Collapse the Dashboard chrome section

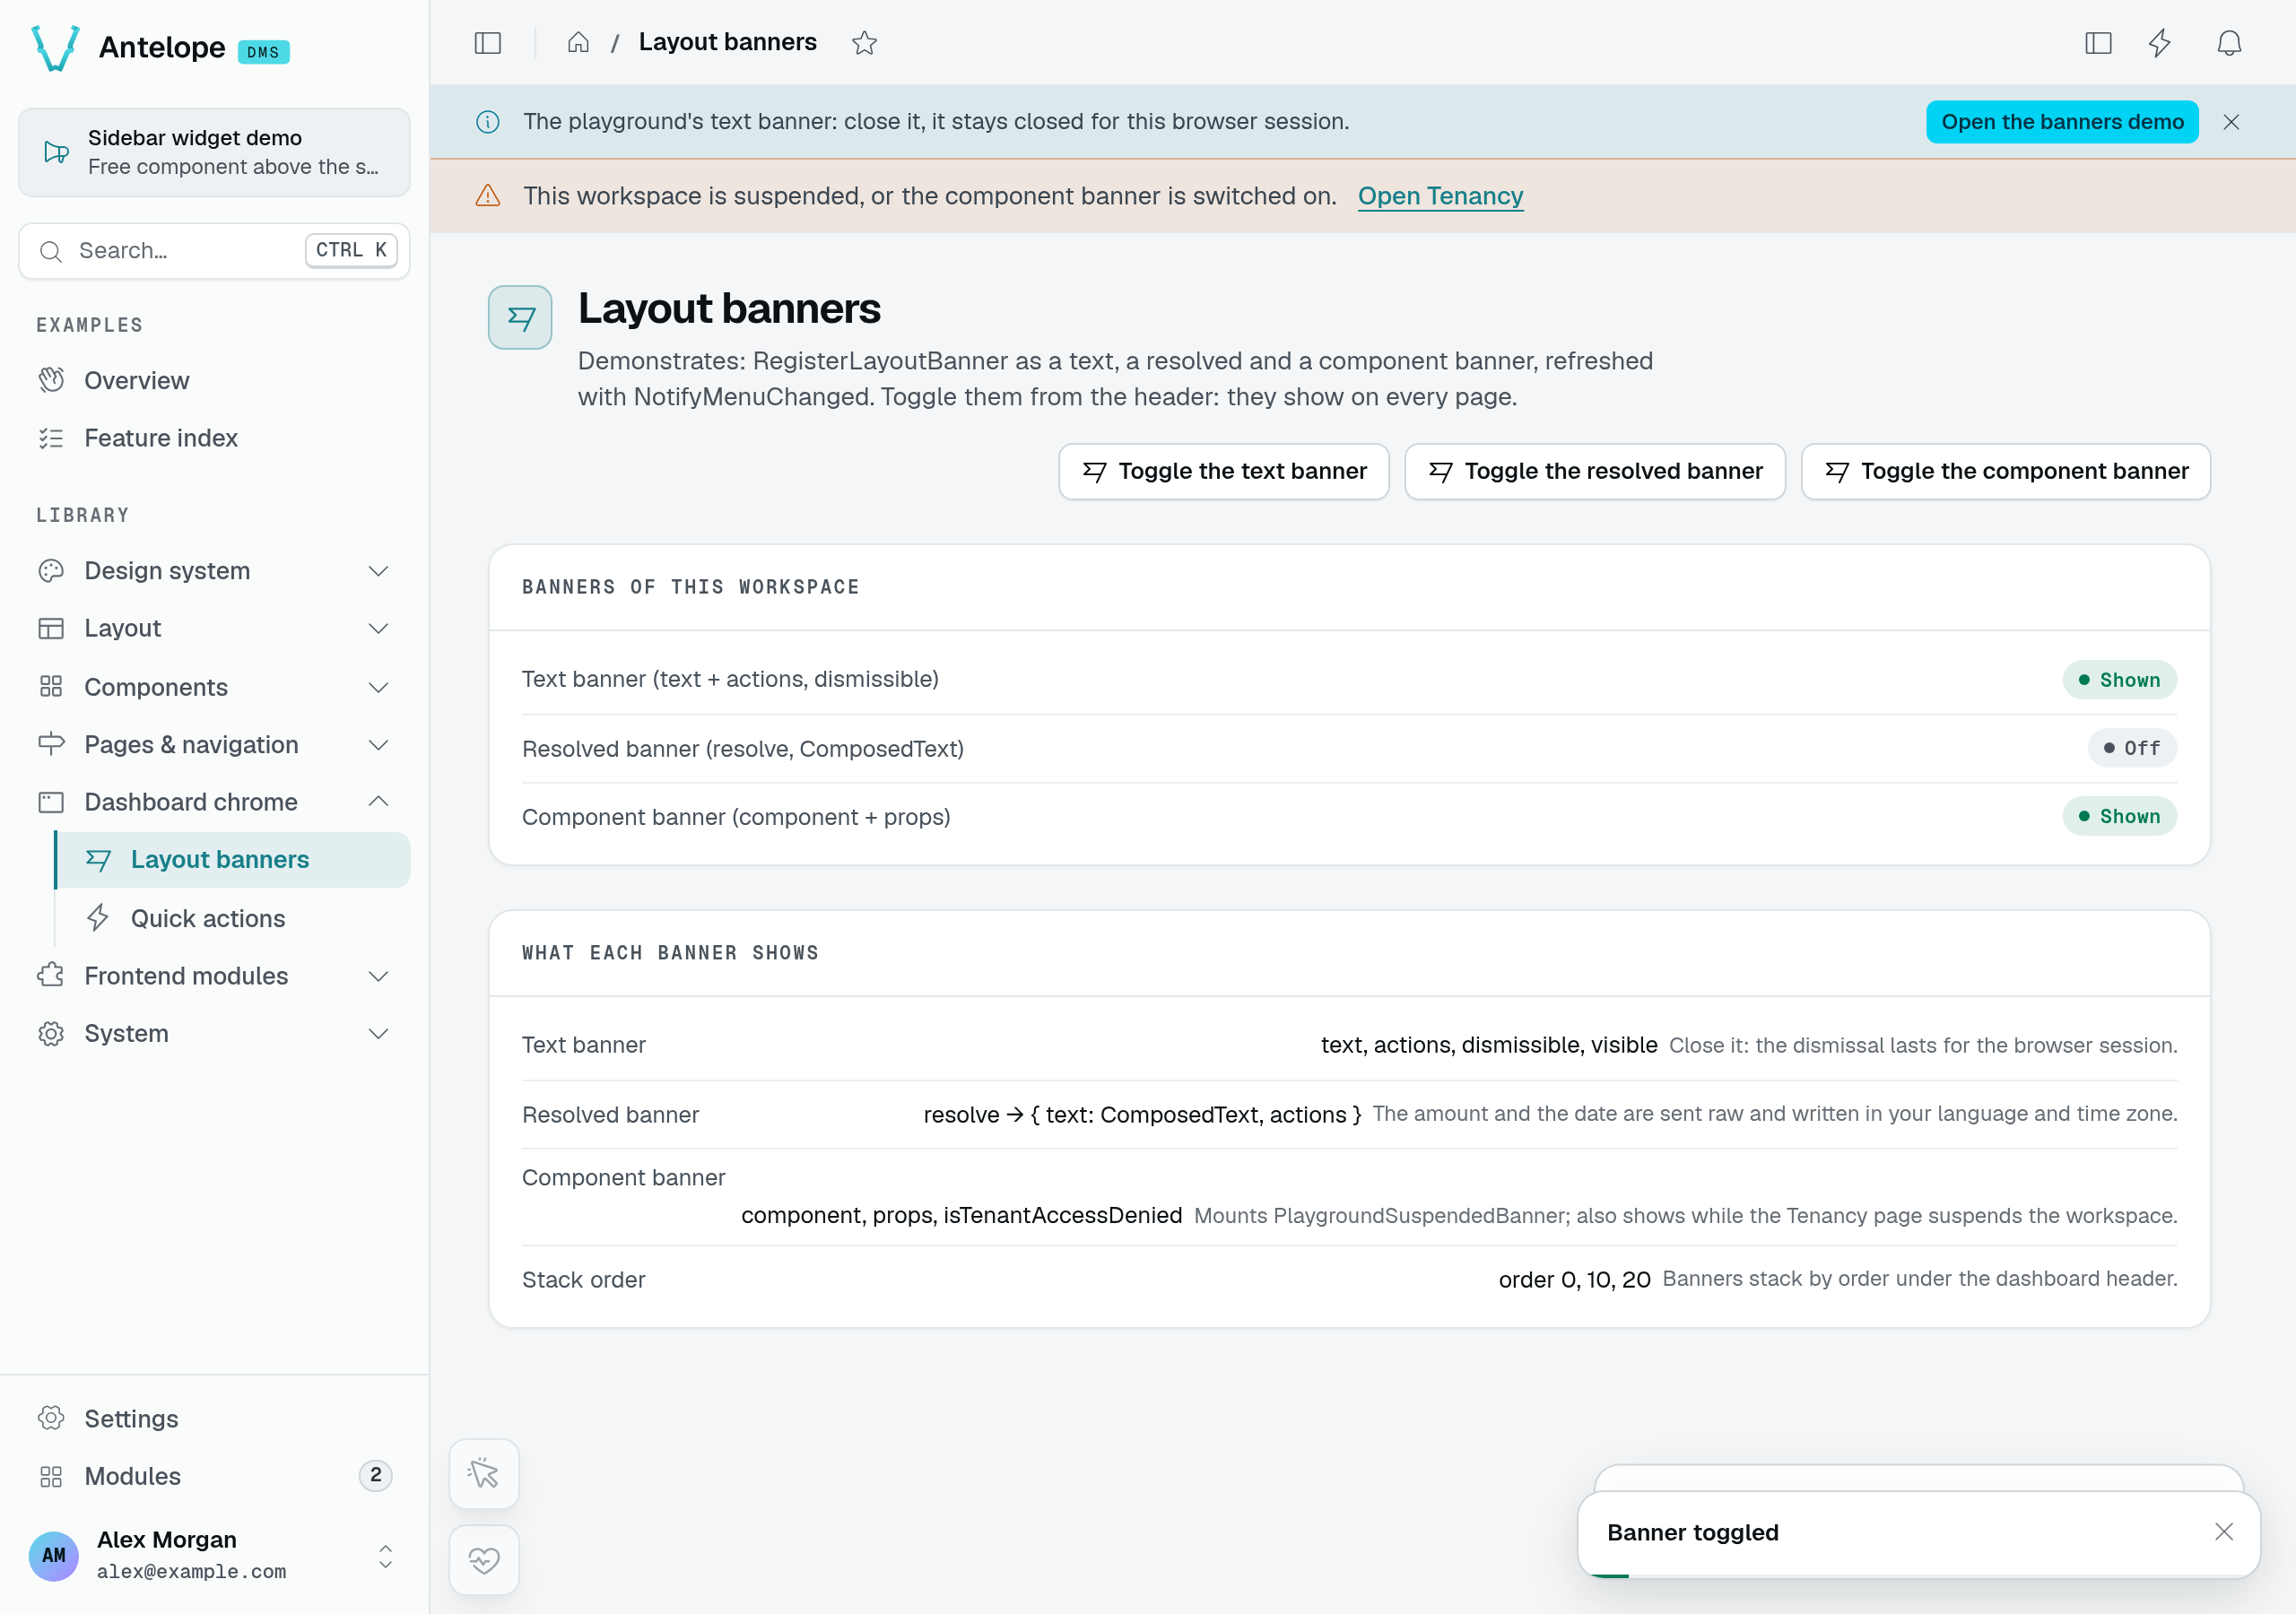(214, 802)
